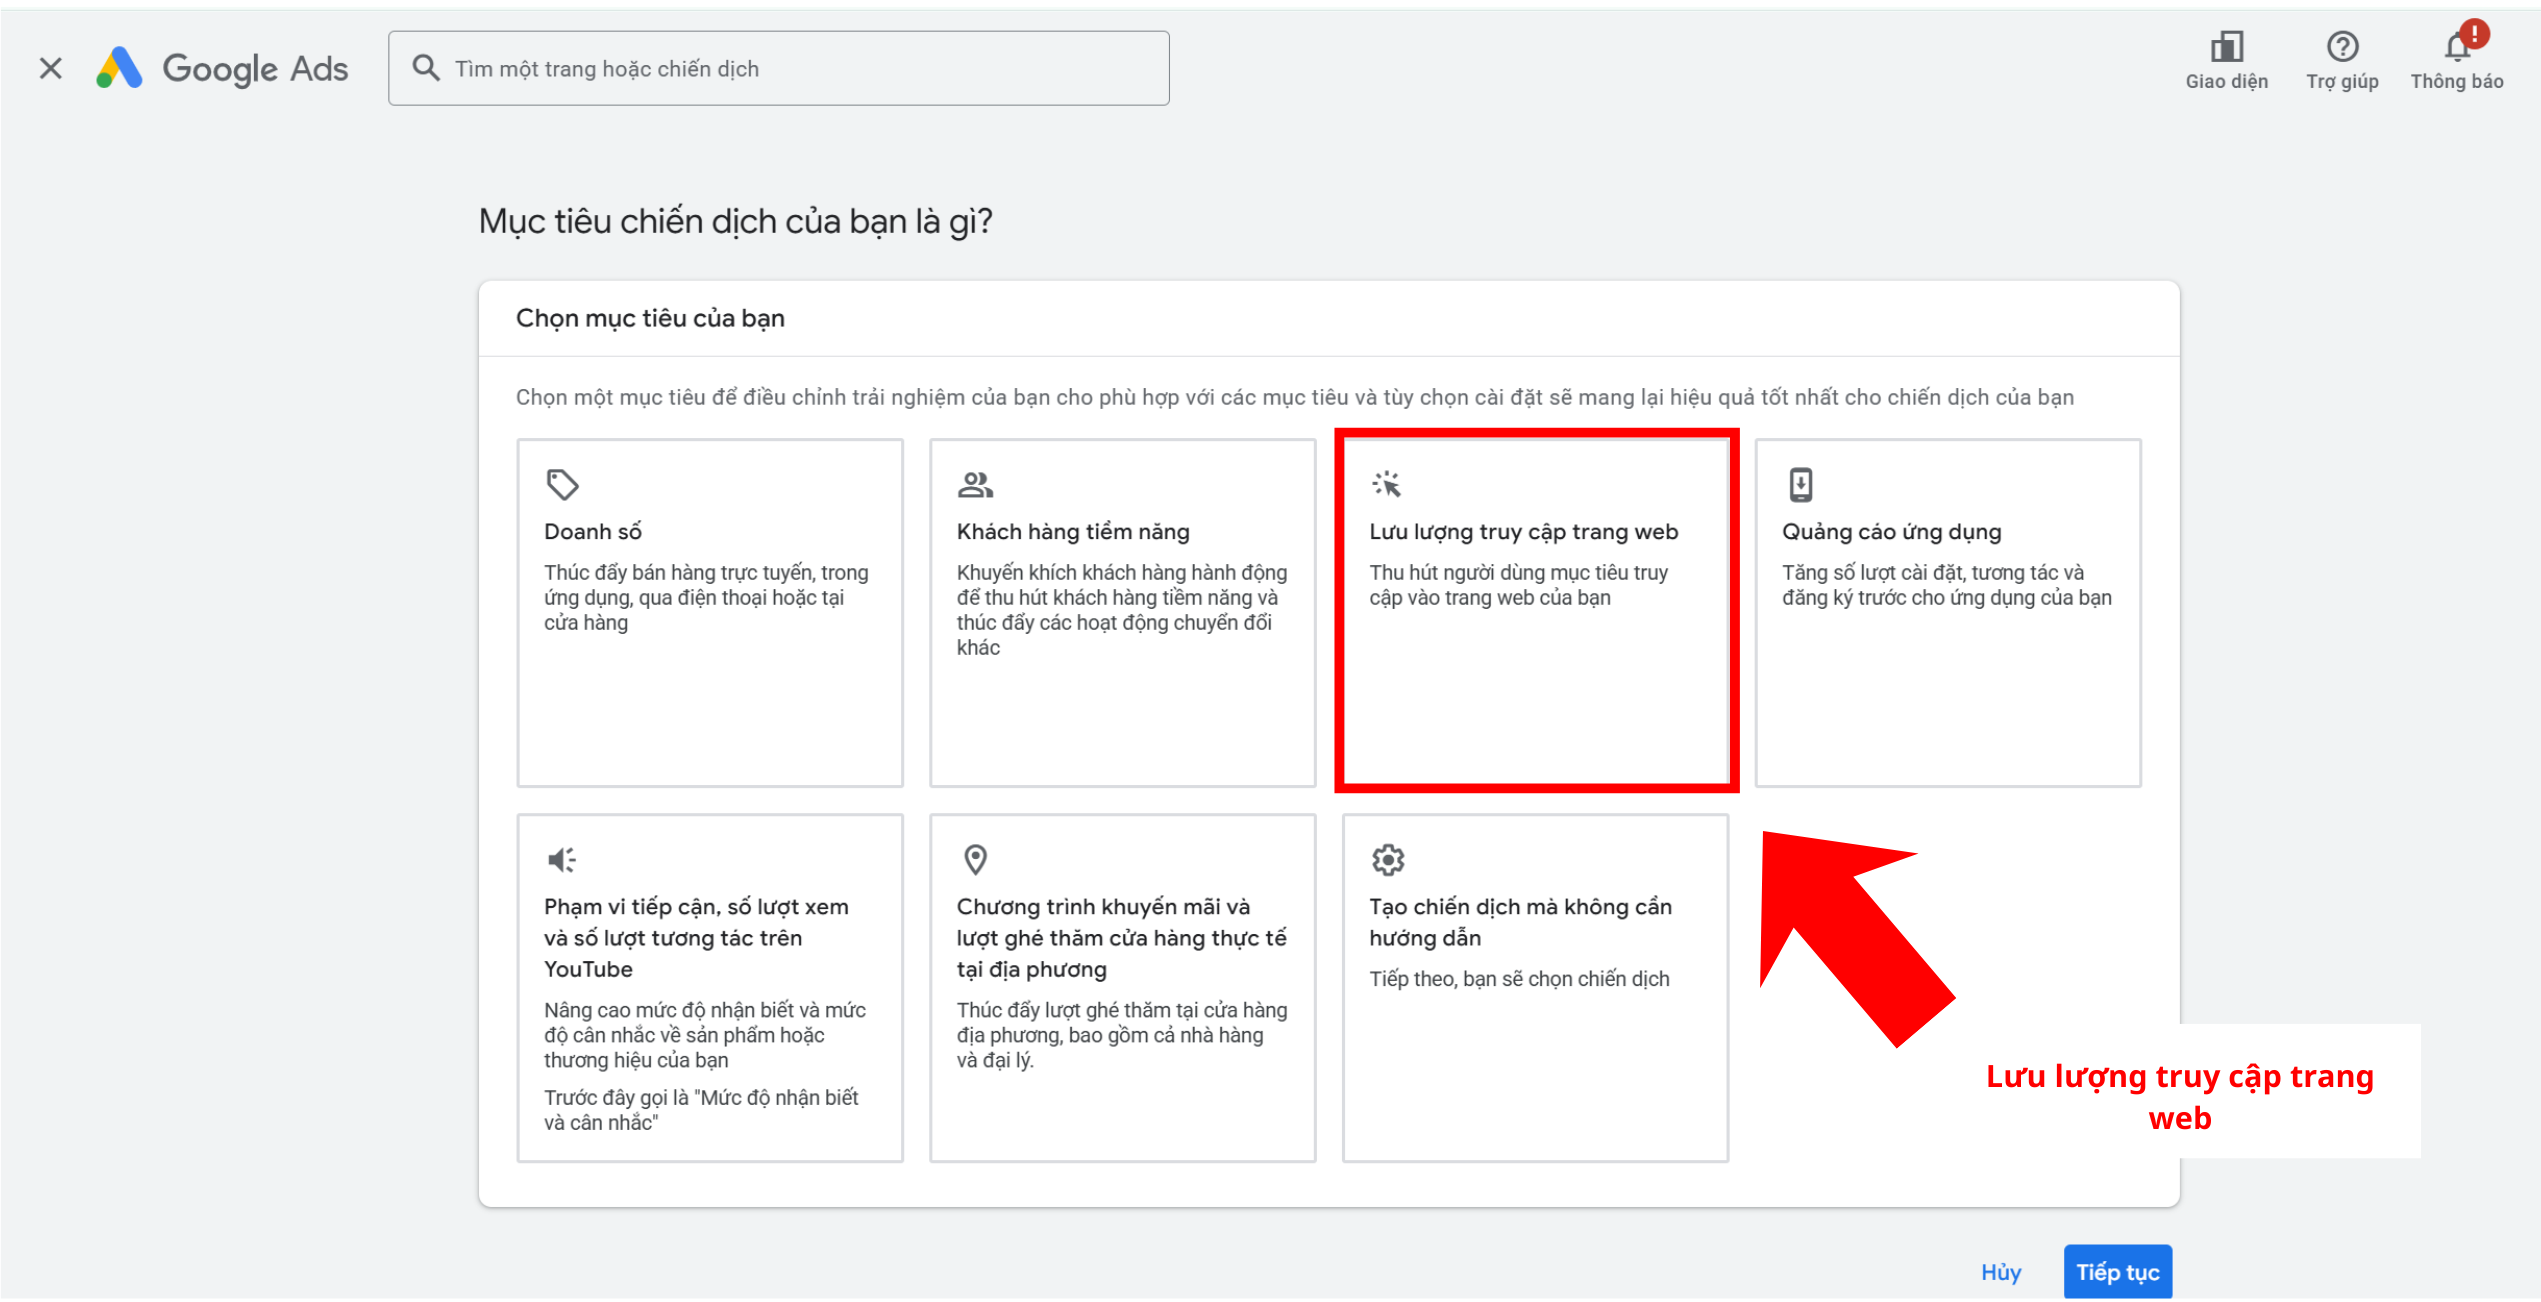Click the people icon on Khách hàng tiềm năng

(x=975, y=485)
